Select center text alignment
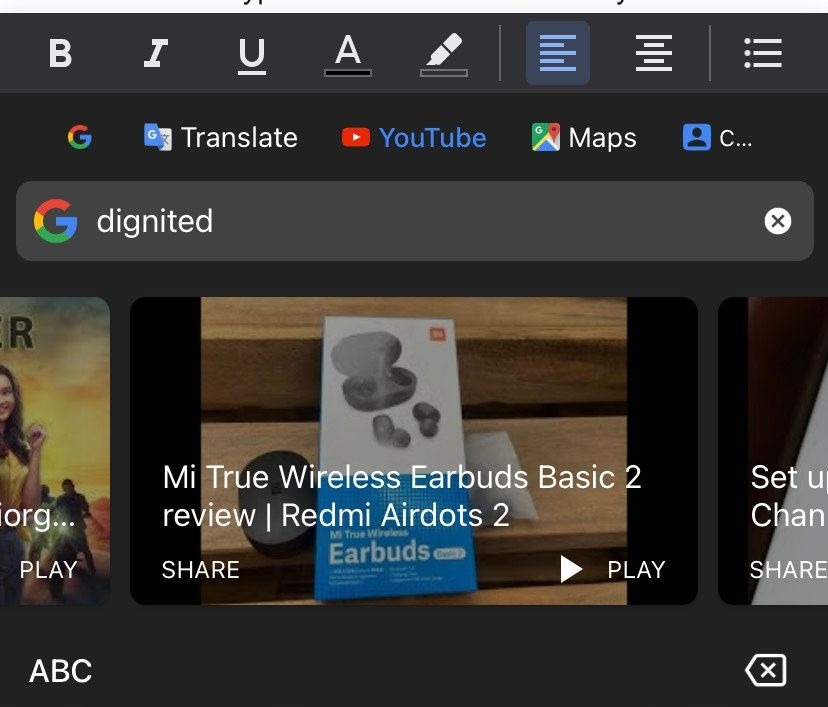The width and height of the screenshot is (828, 707). click(x=654, y=53)
